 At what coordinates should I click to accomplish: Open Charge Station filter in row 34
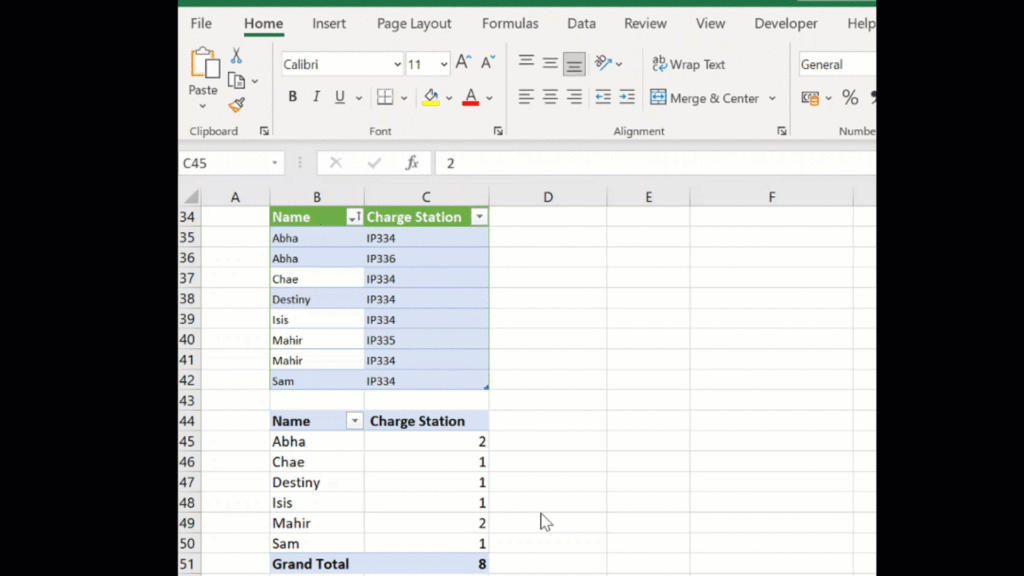pos(479,217)
